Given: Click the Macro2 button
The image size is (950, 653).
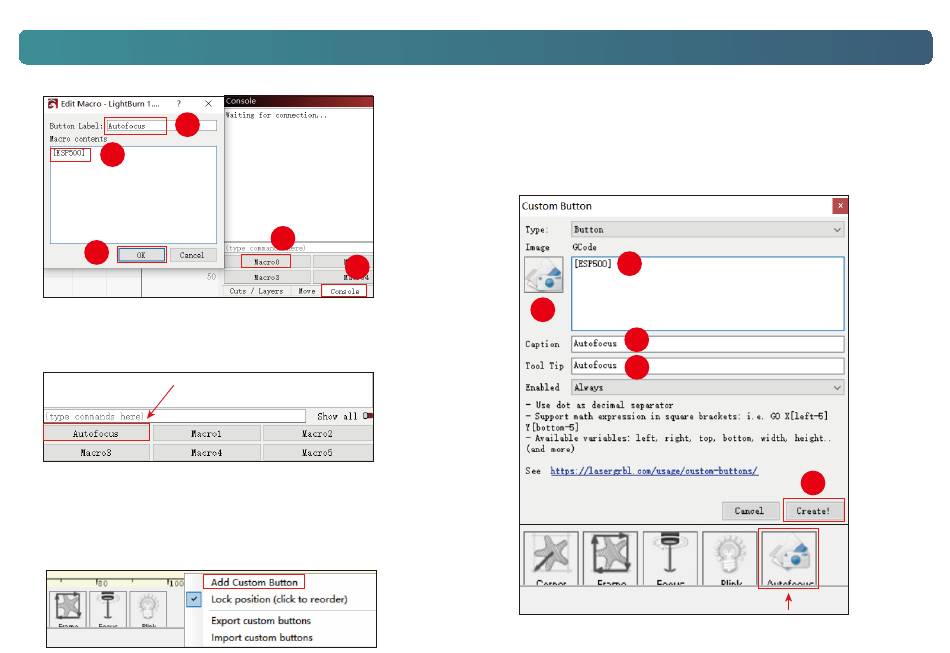Looking at the screenshot, I should [x=317, y=433].
